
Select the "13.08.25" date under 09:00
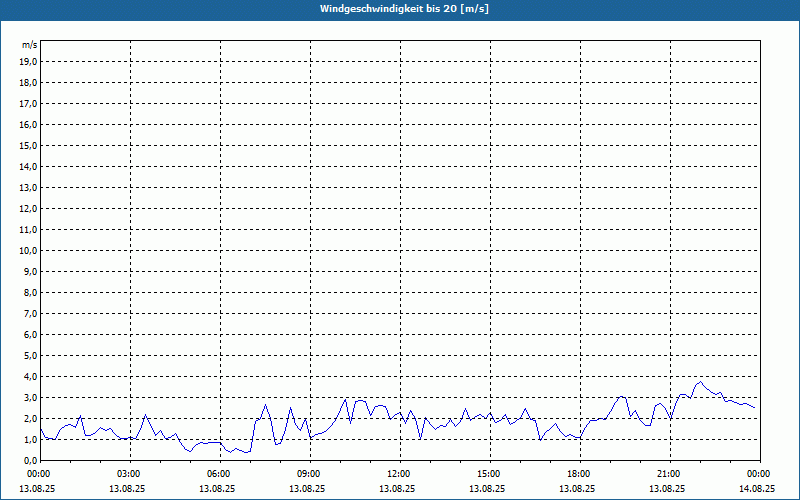pos(307,488)
